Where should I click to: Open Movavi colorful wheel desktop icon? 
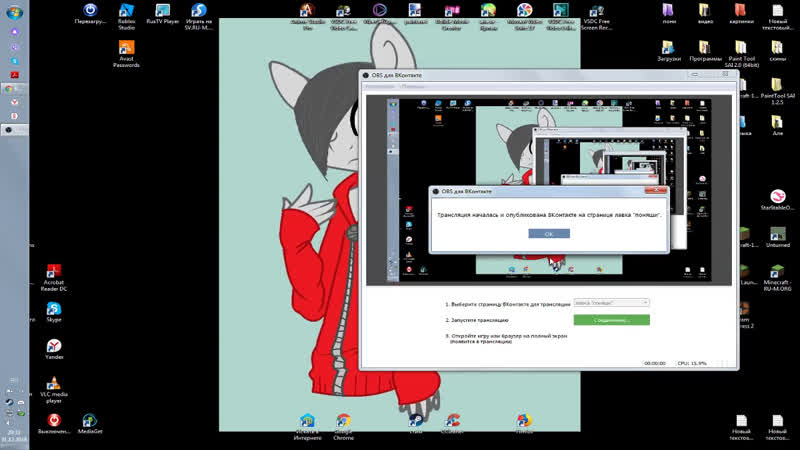(524, 17)
